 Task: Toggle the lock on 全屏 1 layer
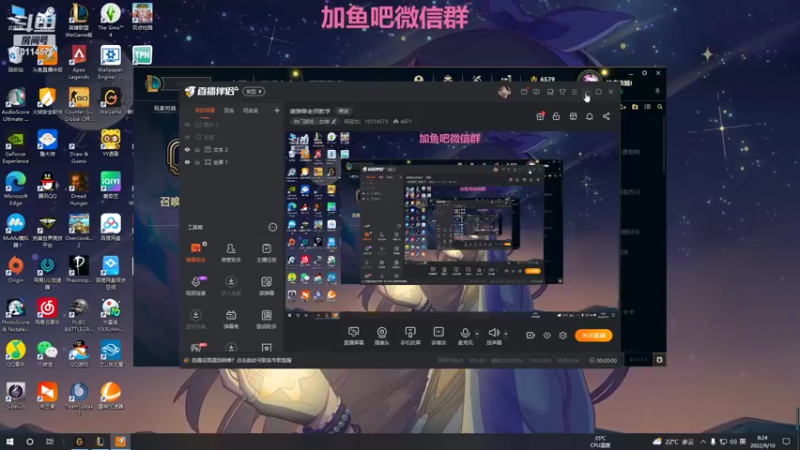point(197,162)
